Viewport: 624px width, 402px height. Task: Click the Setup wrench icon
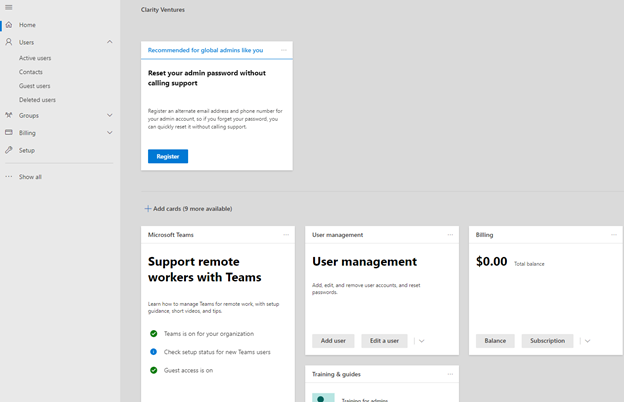click(8, 150)
